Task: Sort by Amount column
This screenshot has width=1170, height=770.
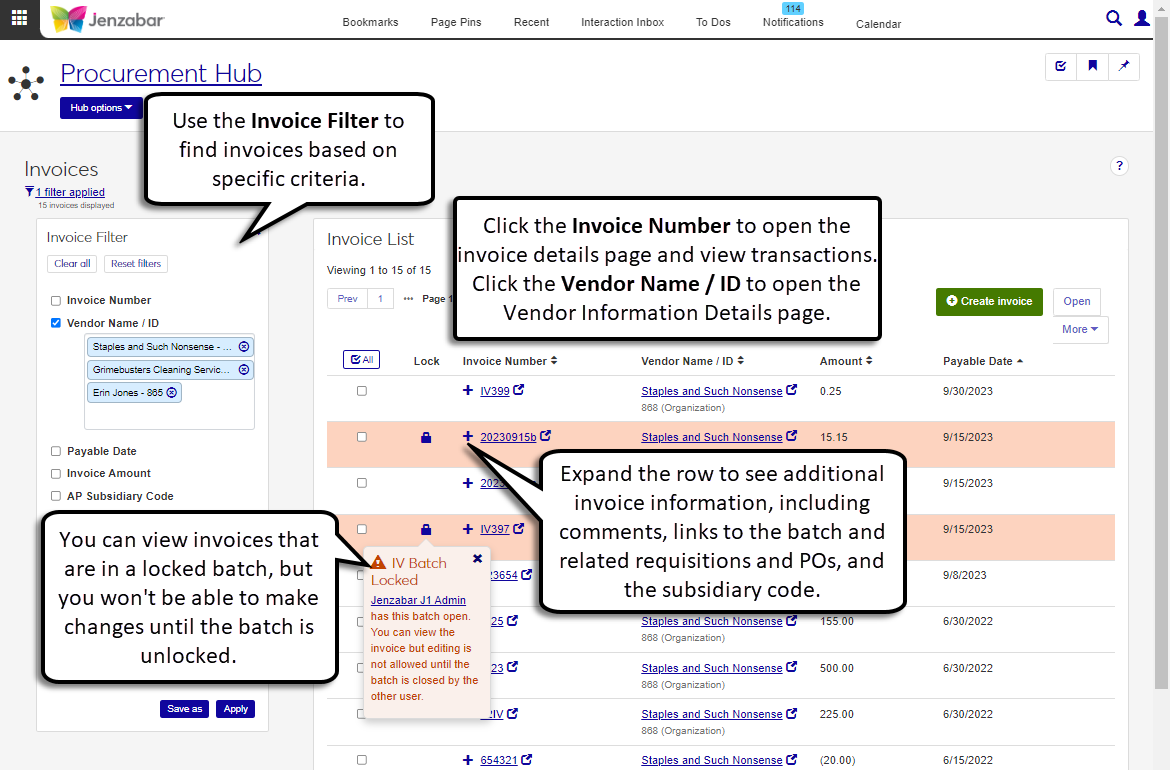Action: pos(846,361)
